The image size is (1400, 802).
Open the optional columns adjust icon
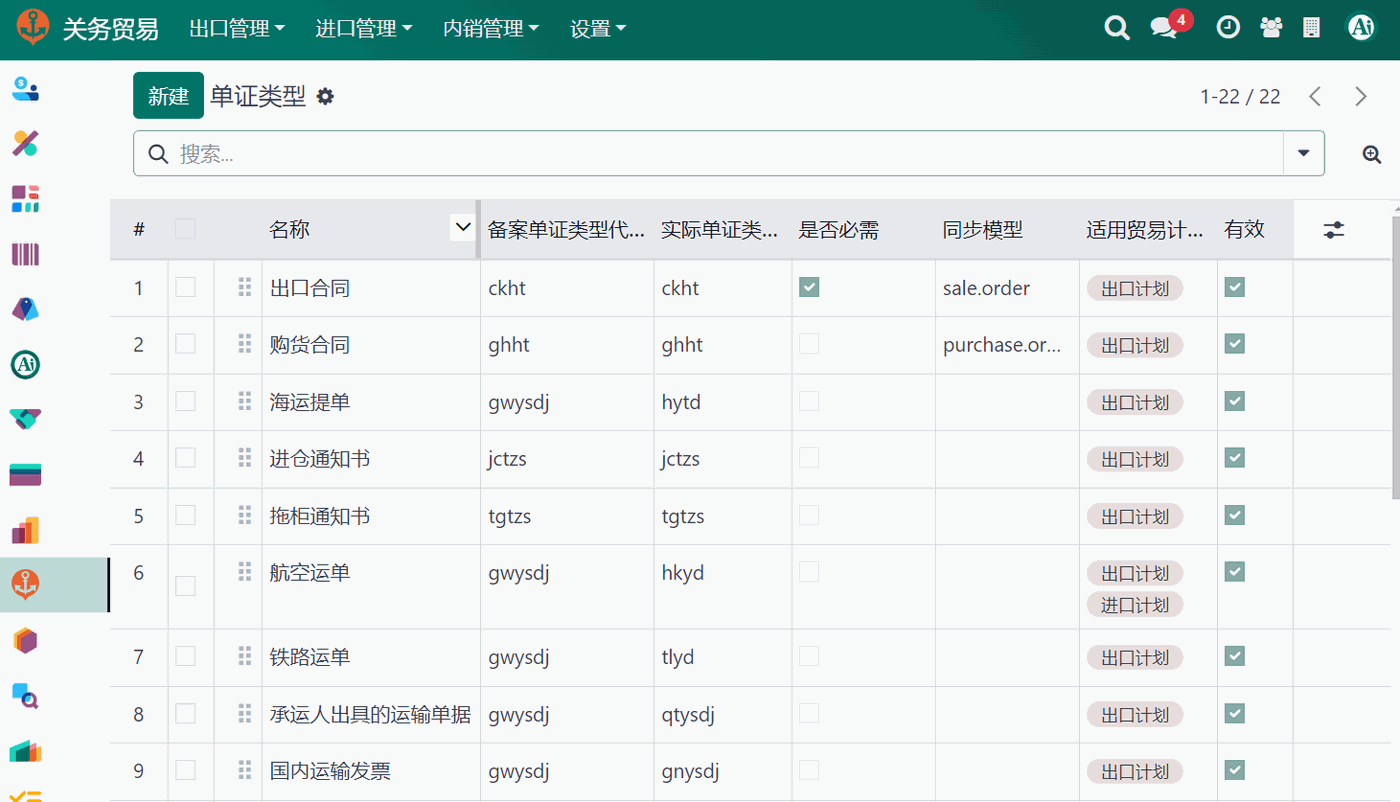click(x=1334, y=230)
